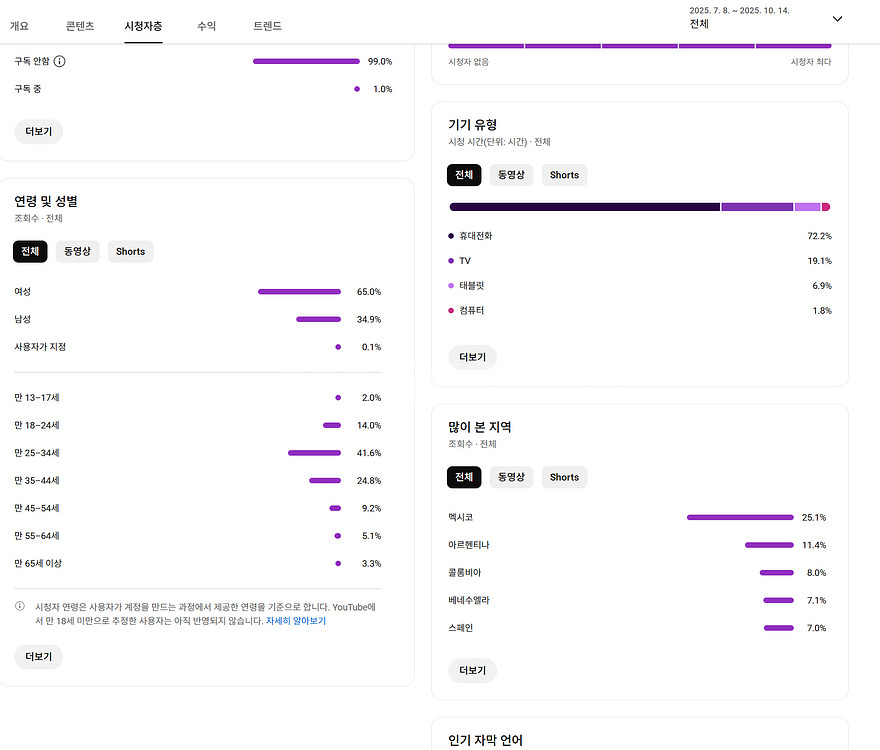This screenshot has width=880, height=750.
Task: Click the 멕시코 bar in top regions
Action: 739,518
